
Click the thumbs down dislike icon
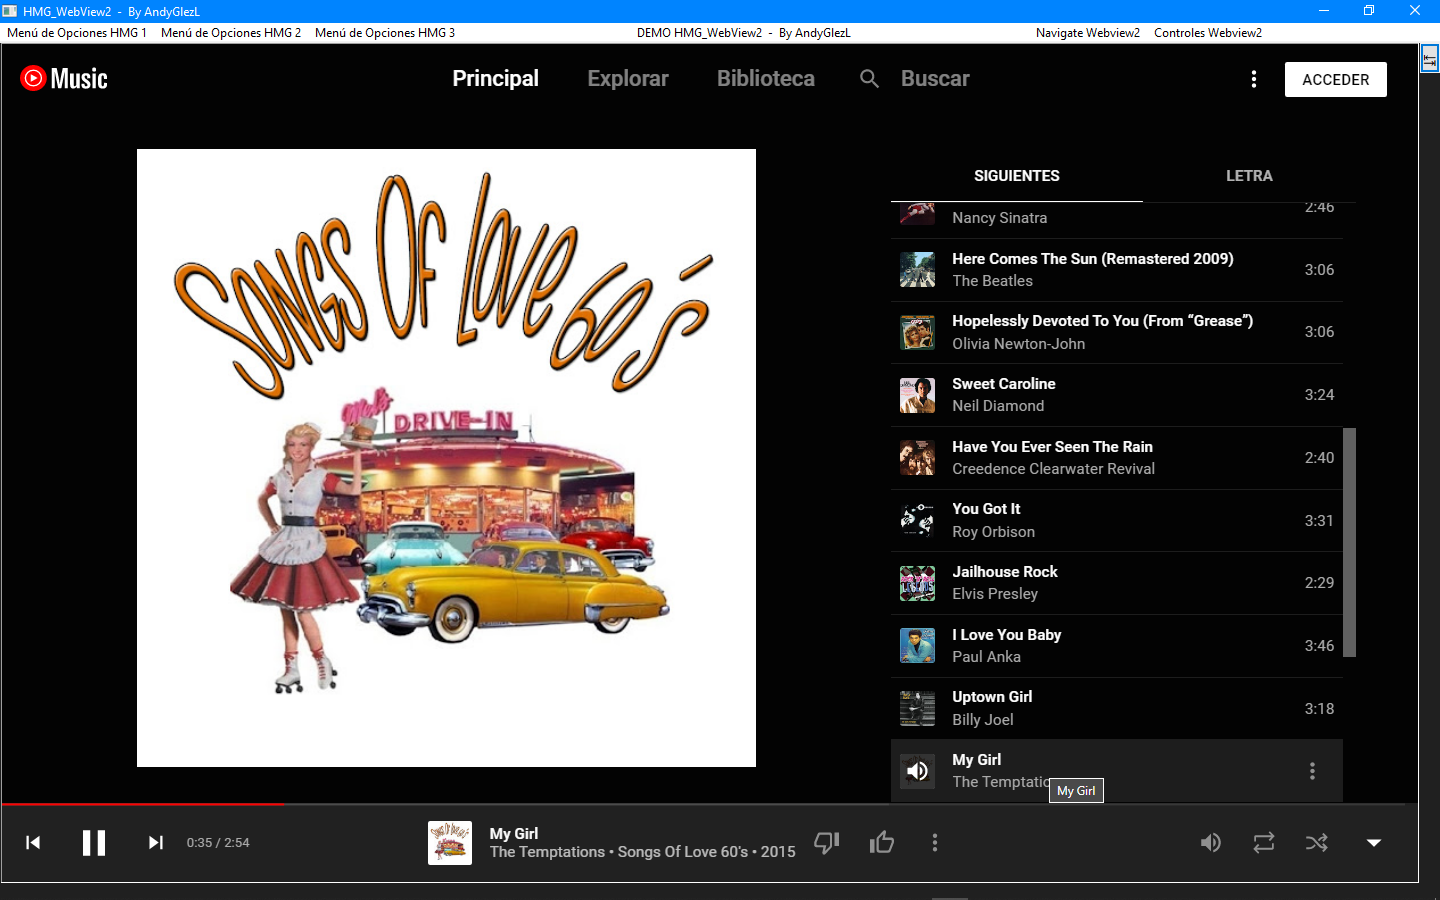pyautogui.click(x=826, y=843)
